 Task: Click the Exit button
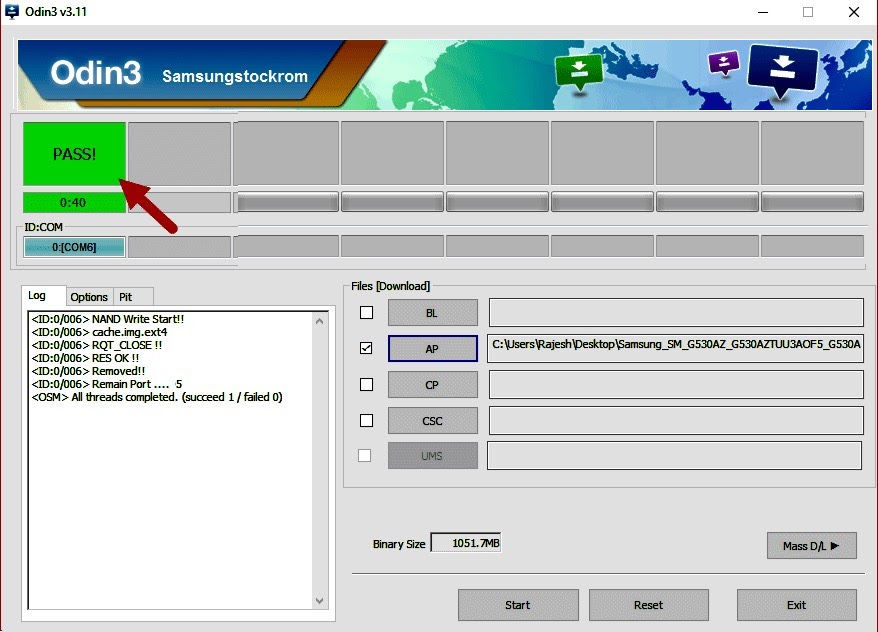[x=796, y=605]
